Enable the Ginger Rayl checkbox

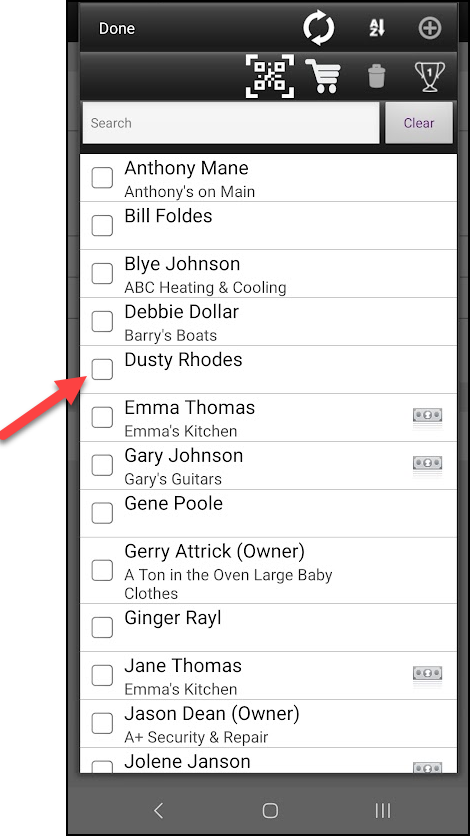coord(102,628)
